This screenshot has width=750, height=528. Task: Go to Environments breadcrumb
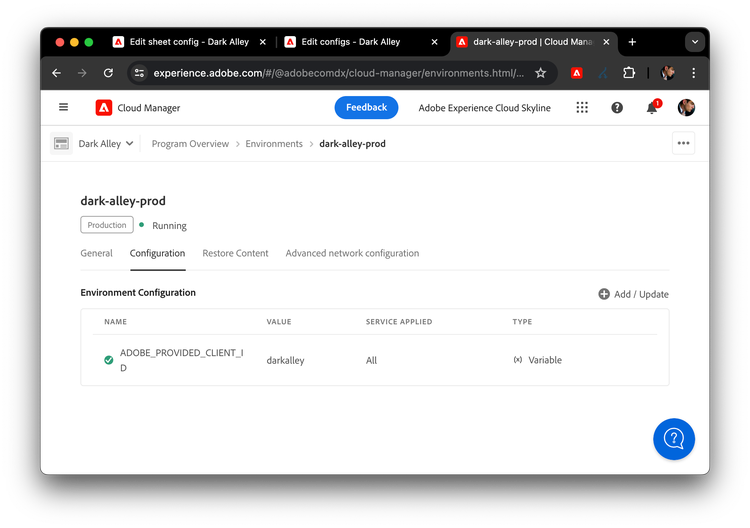click(x=274, y=143)
